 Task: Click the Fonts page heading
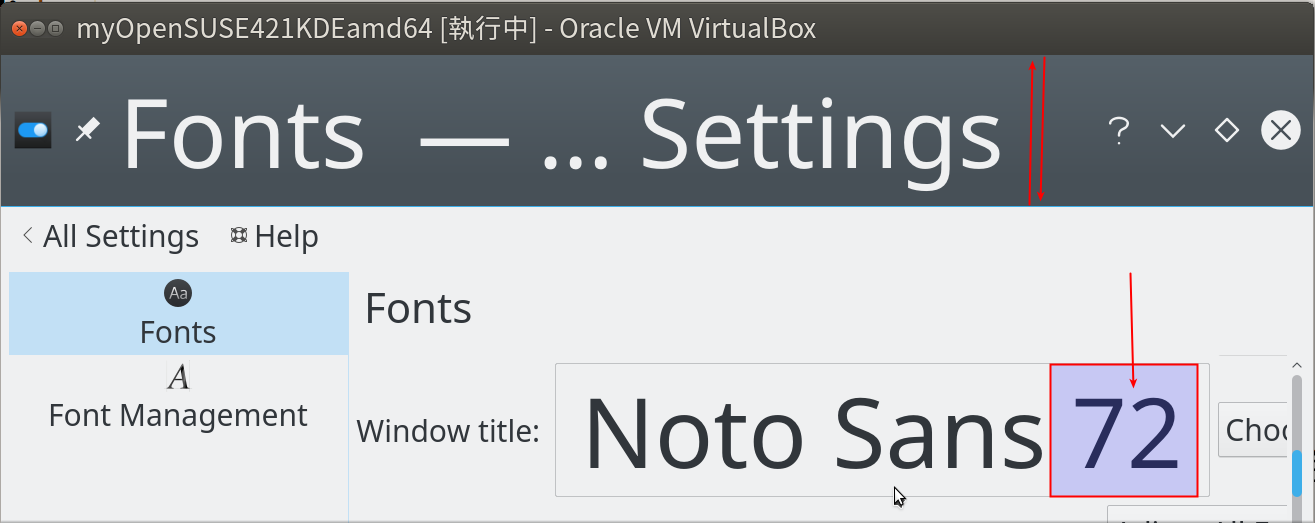(x=418, y=308)
